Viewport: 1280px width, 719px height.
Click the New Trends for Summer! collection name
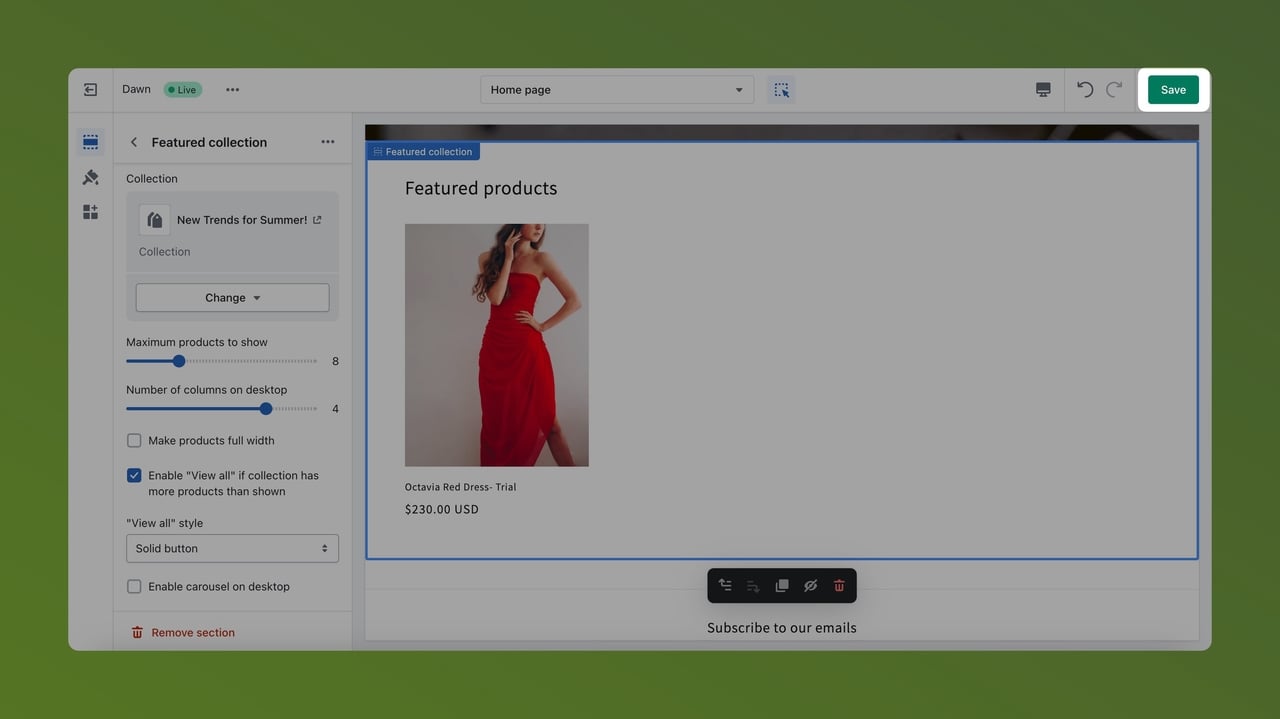242,220
